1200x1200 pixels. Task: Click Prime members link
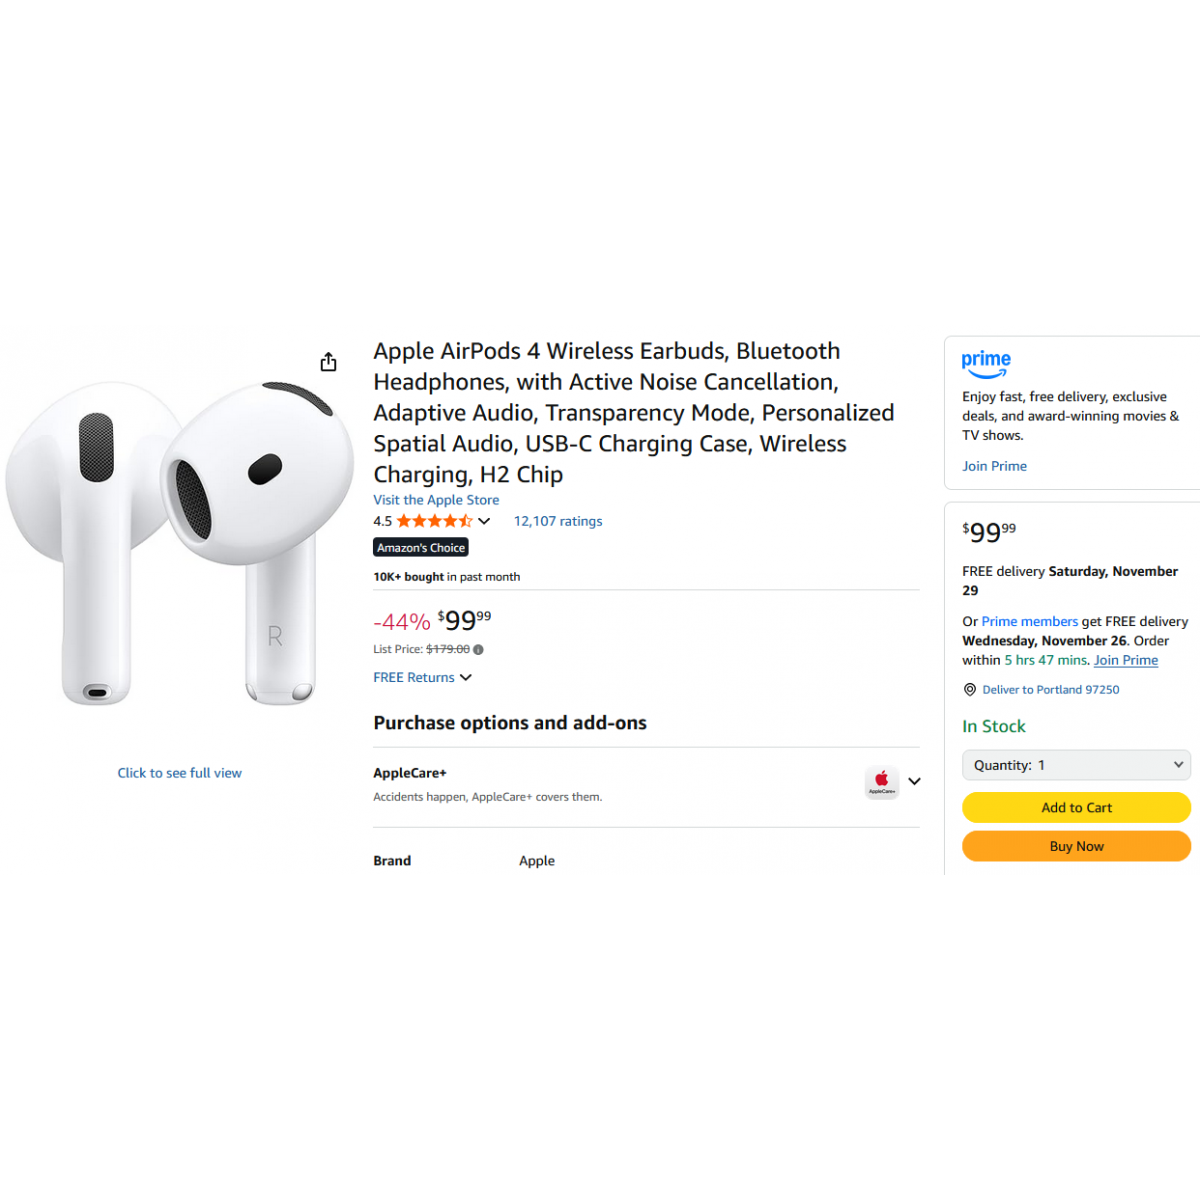[1030, 621]
